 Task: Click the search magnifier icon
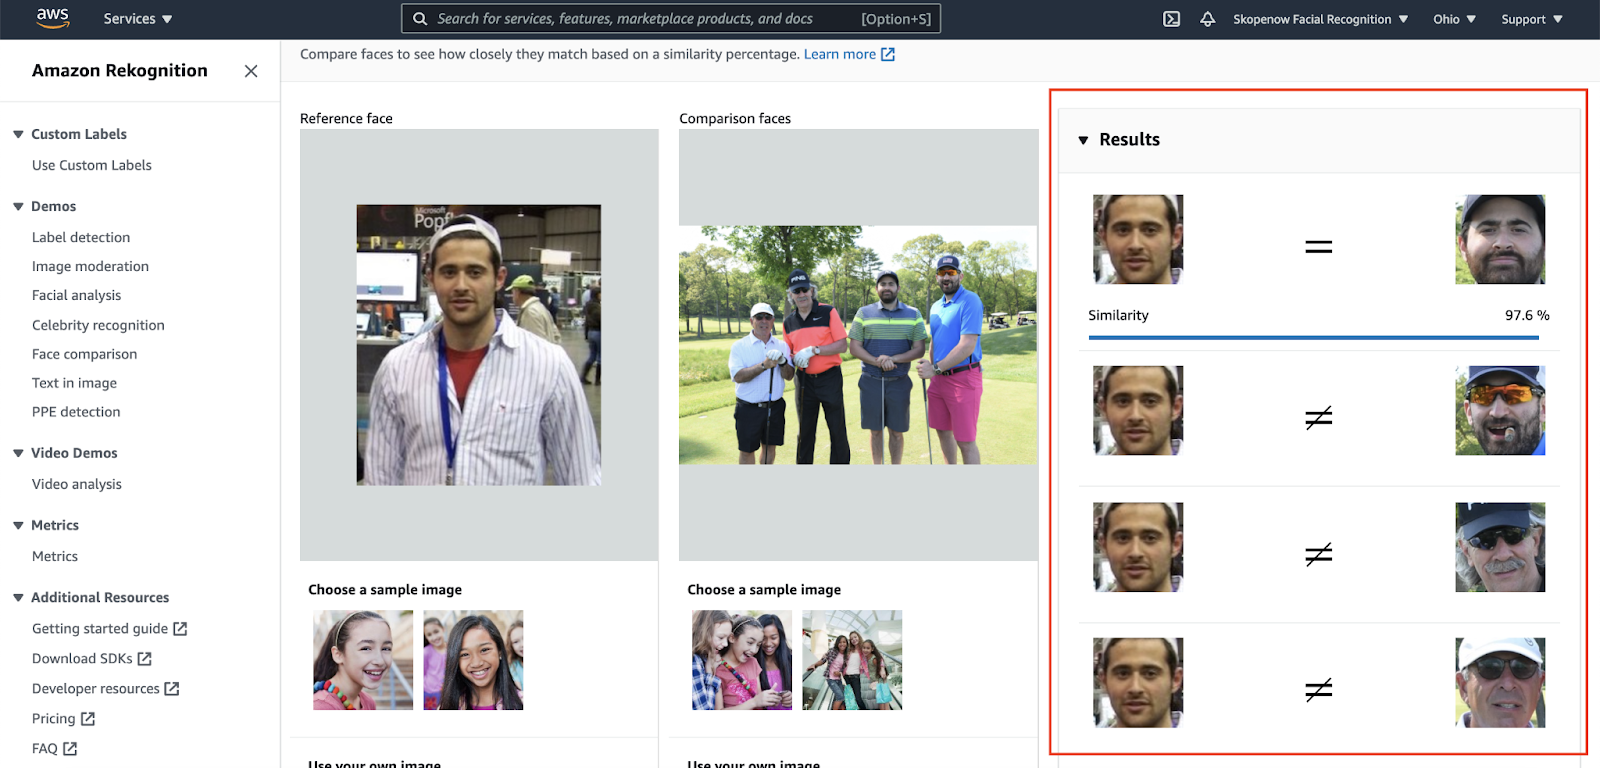point(420,19)
